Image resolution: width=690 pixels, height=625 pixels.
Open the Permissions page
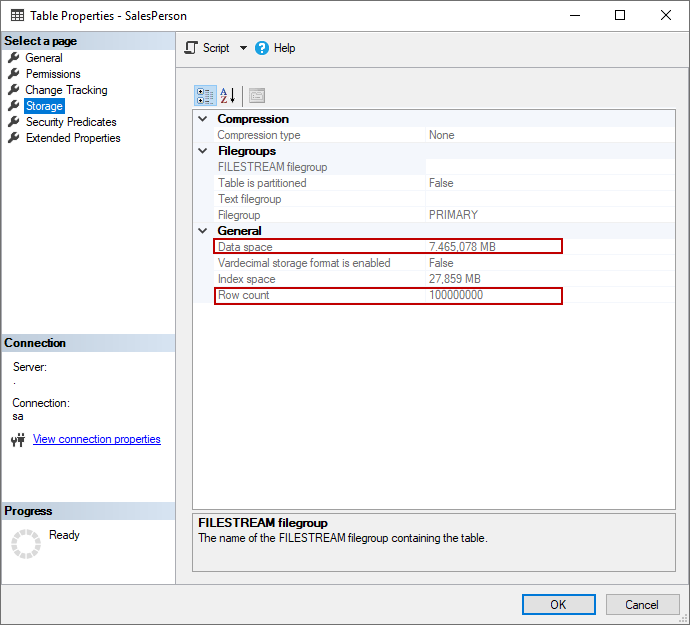[53, 74]
